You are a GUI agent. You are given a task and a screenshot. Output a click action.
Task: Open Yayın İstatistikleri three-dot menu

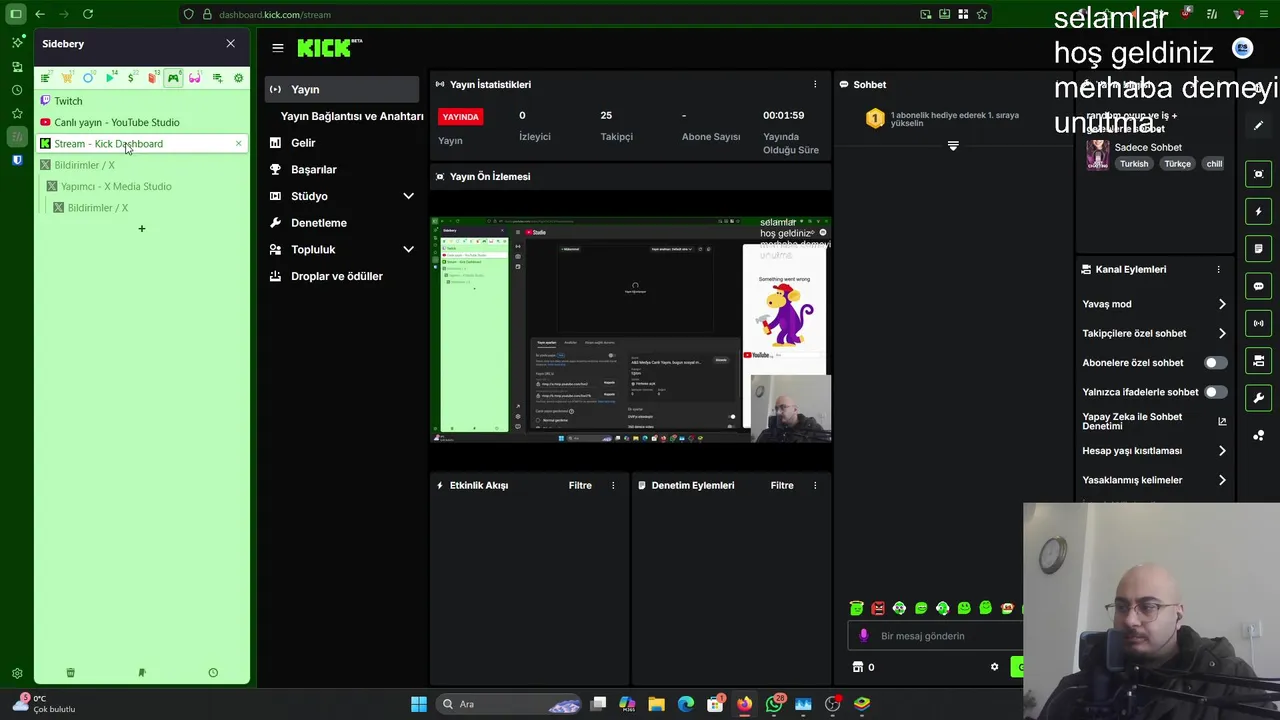815,84
